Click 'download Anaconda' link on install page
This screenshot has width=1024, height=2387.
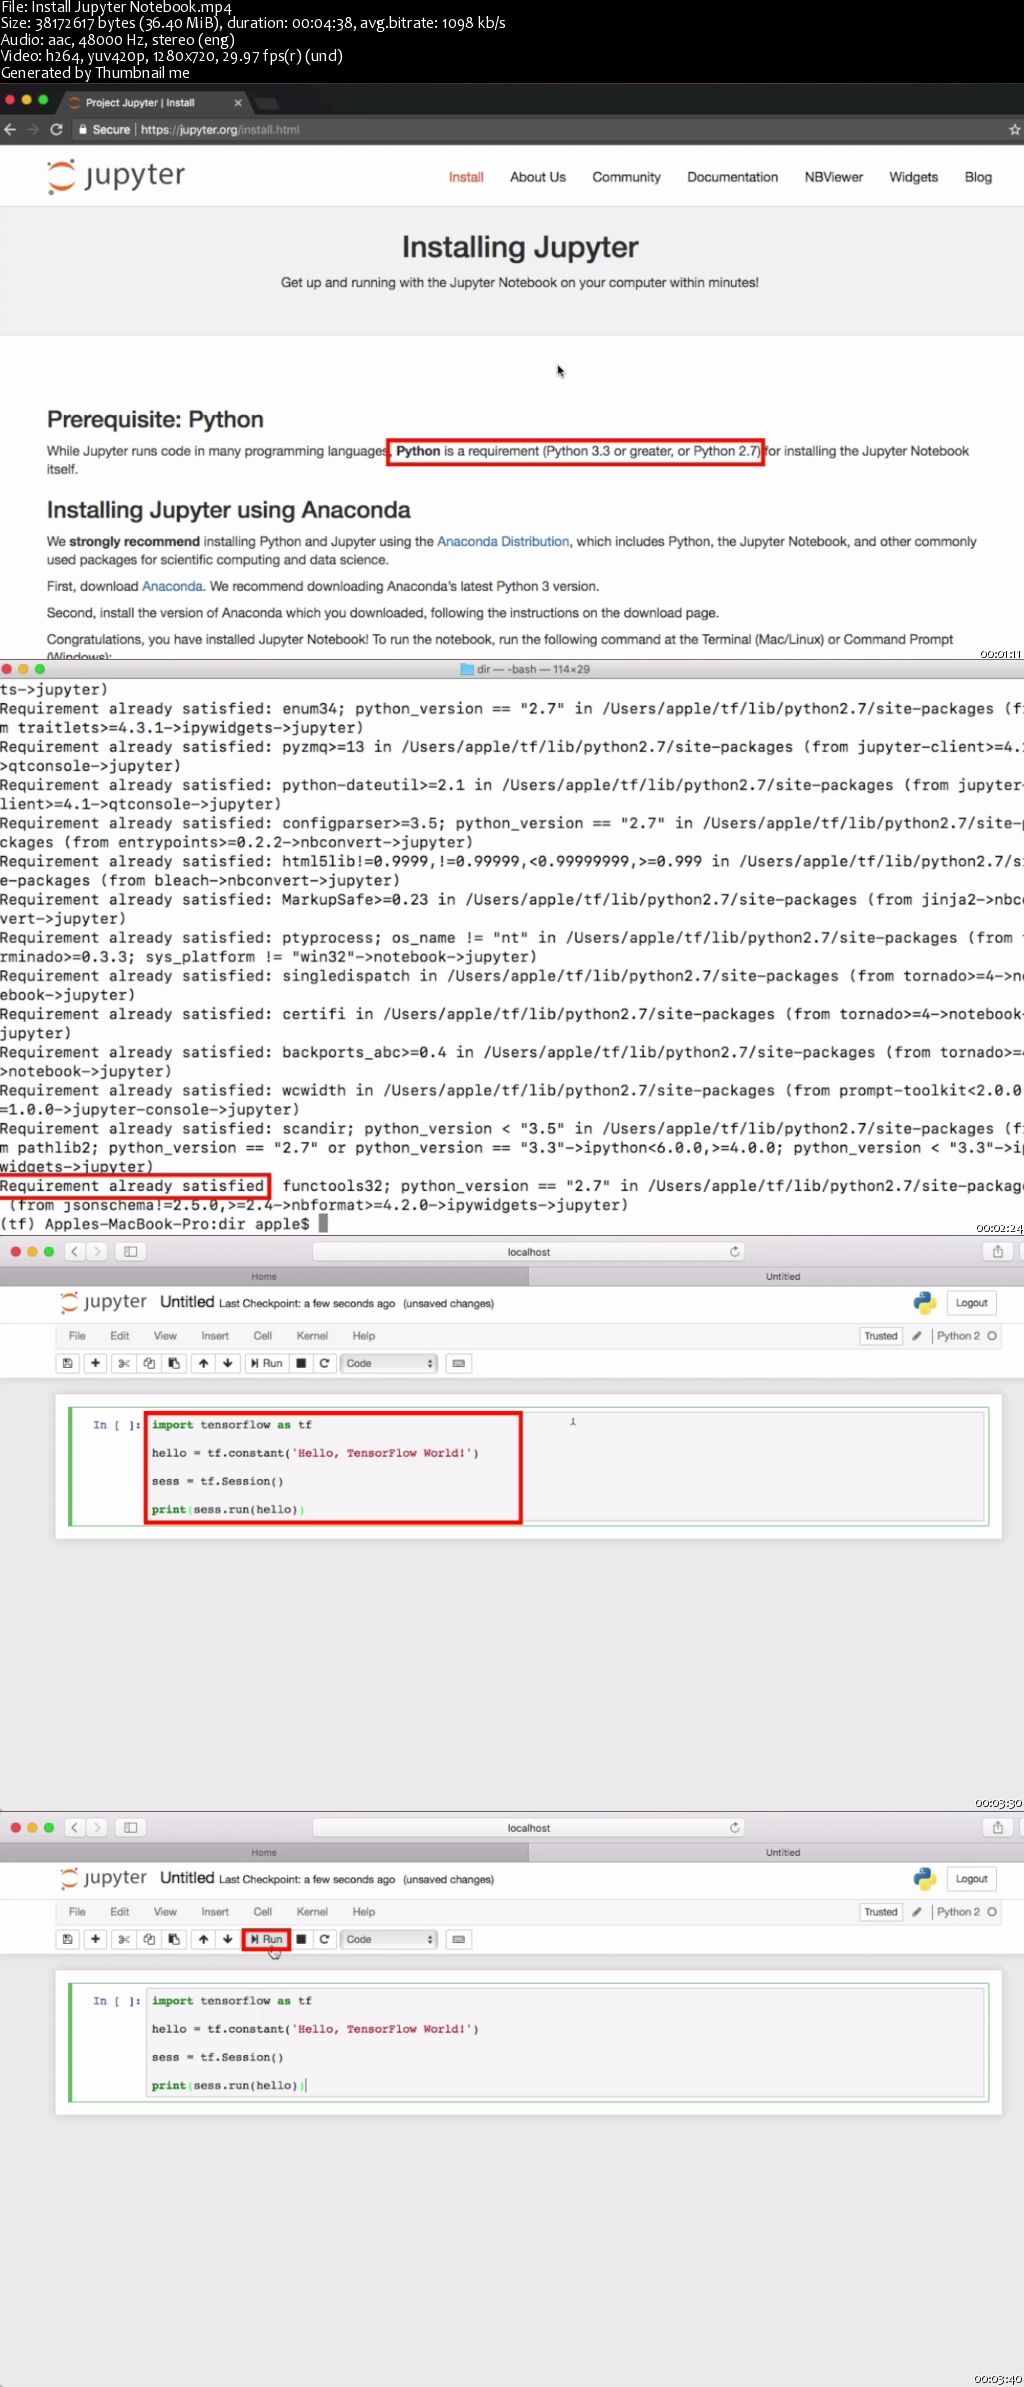(172, 586)
